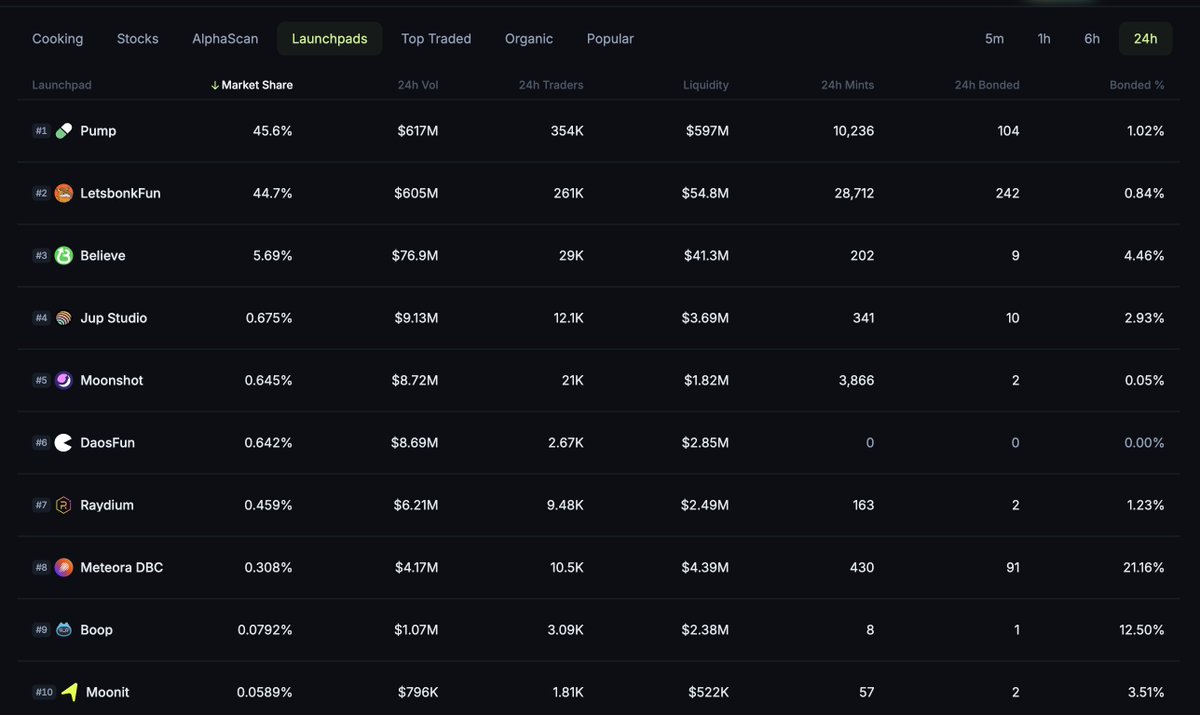Click Boop's $1.07M volume value
This screenshot has height=715, width=1200.
(415, 630)
